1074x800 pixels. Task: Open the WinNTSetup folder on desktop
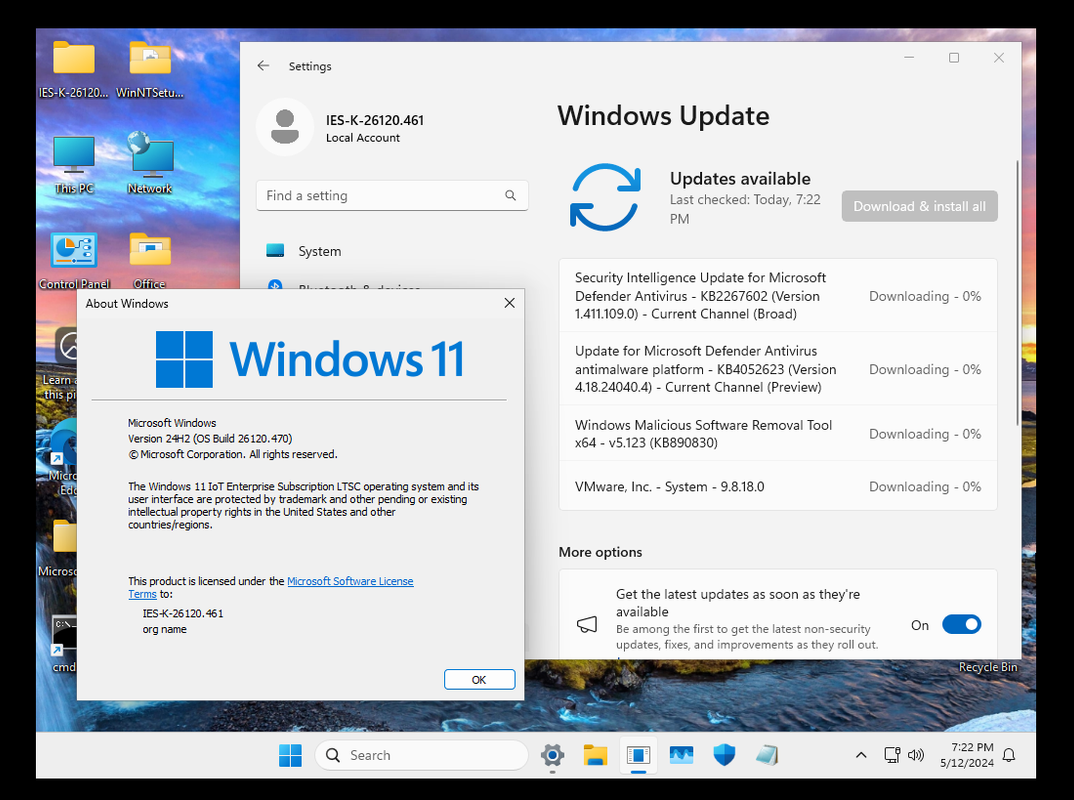[150, 68]
